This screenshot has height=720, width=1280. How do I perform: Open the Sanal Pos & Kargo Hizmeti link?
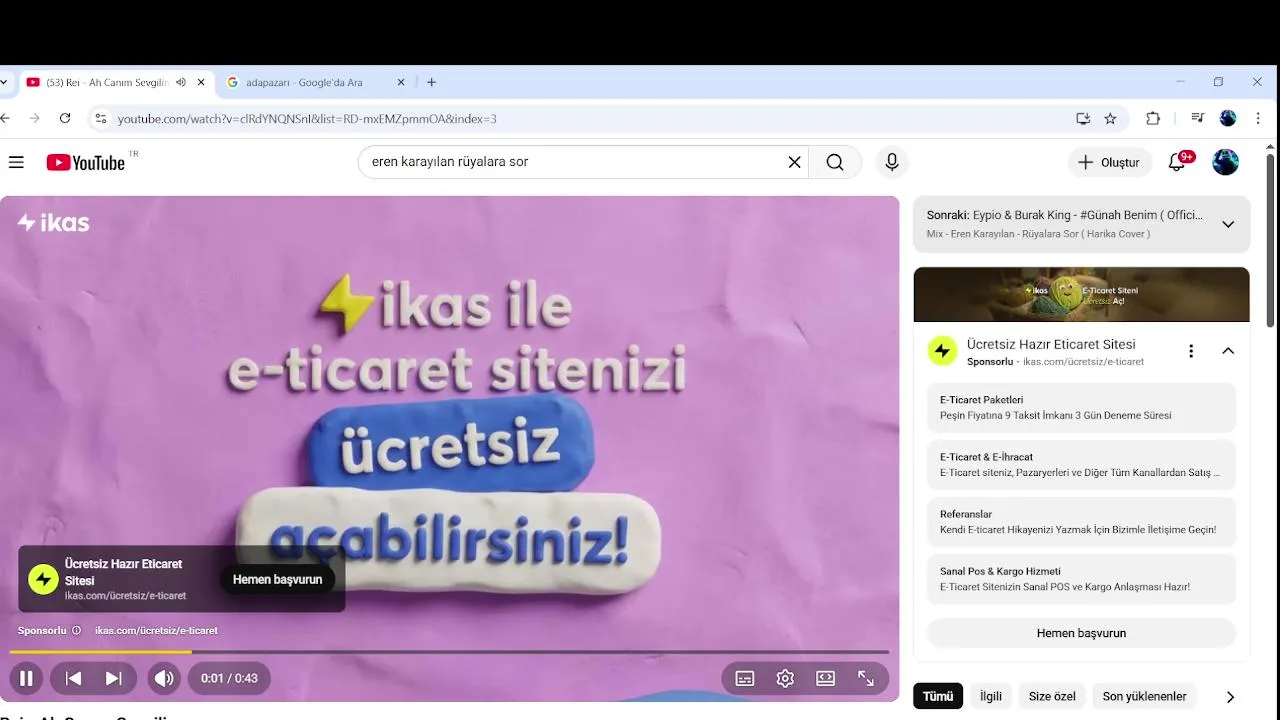tap(1081, 579)
